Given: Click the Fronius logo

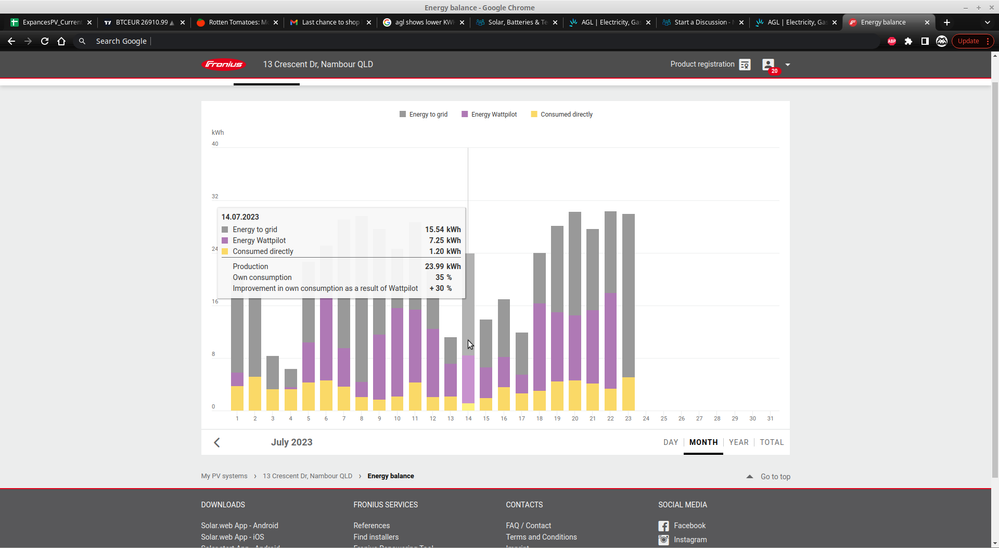Looking at the screenshot, I should (x=223, y=64).
